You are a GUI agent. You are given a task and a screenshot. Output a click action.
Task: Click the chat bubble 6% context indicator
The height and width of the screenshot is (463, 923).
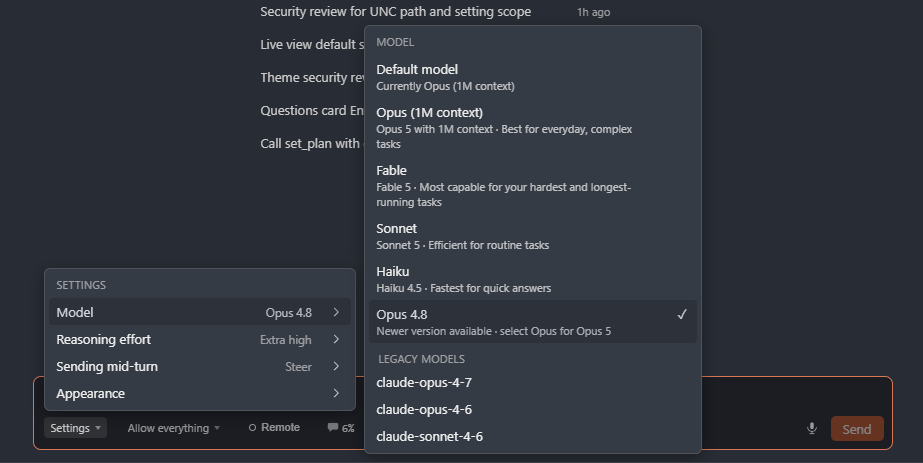(341, 428)
